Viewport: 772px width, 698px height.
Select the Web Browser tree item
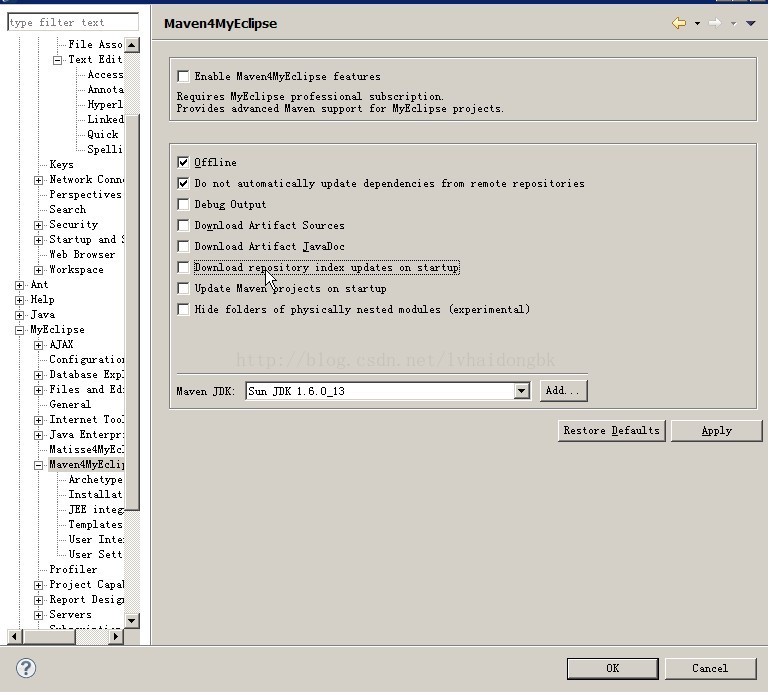[82, 254]
